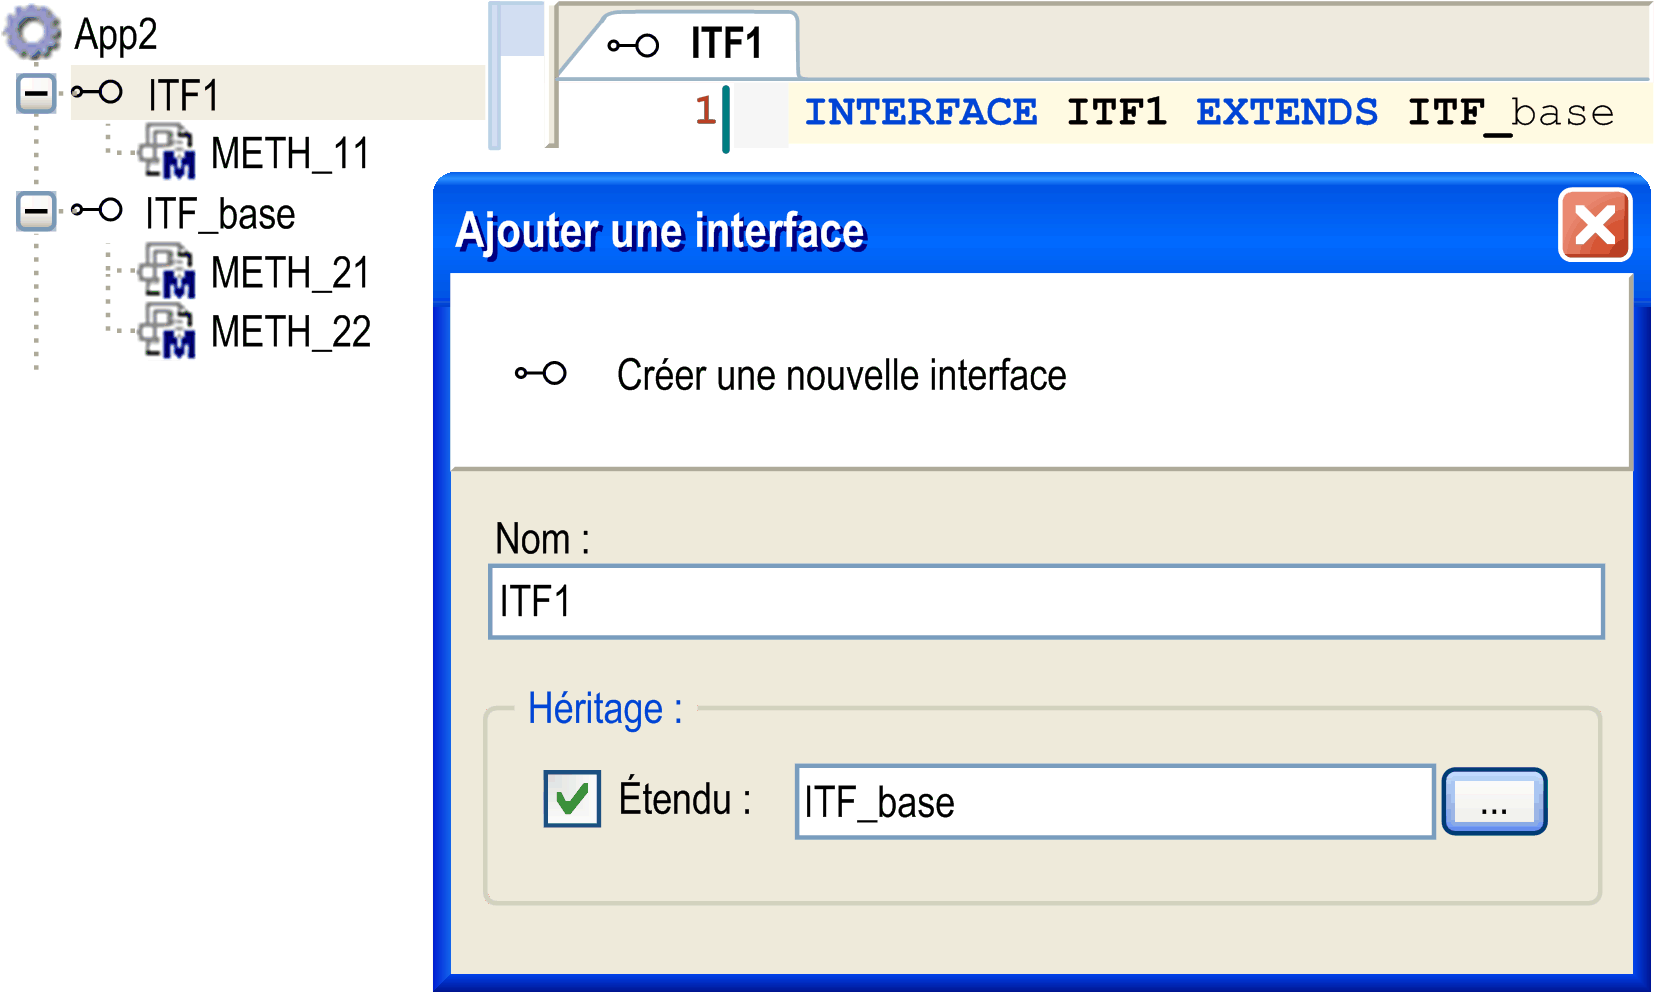1655x994 pixels.
Task: Click the Étendu field containing ITF_base
Action: pos(1115,802)
